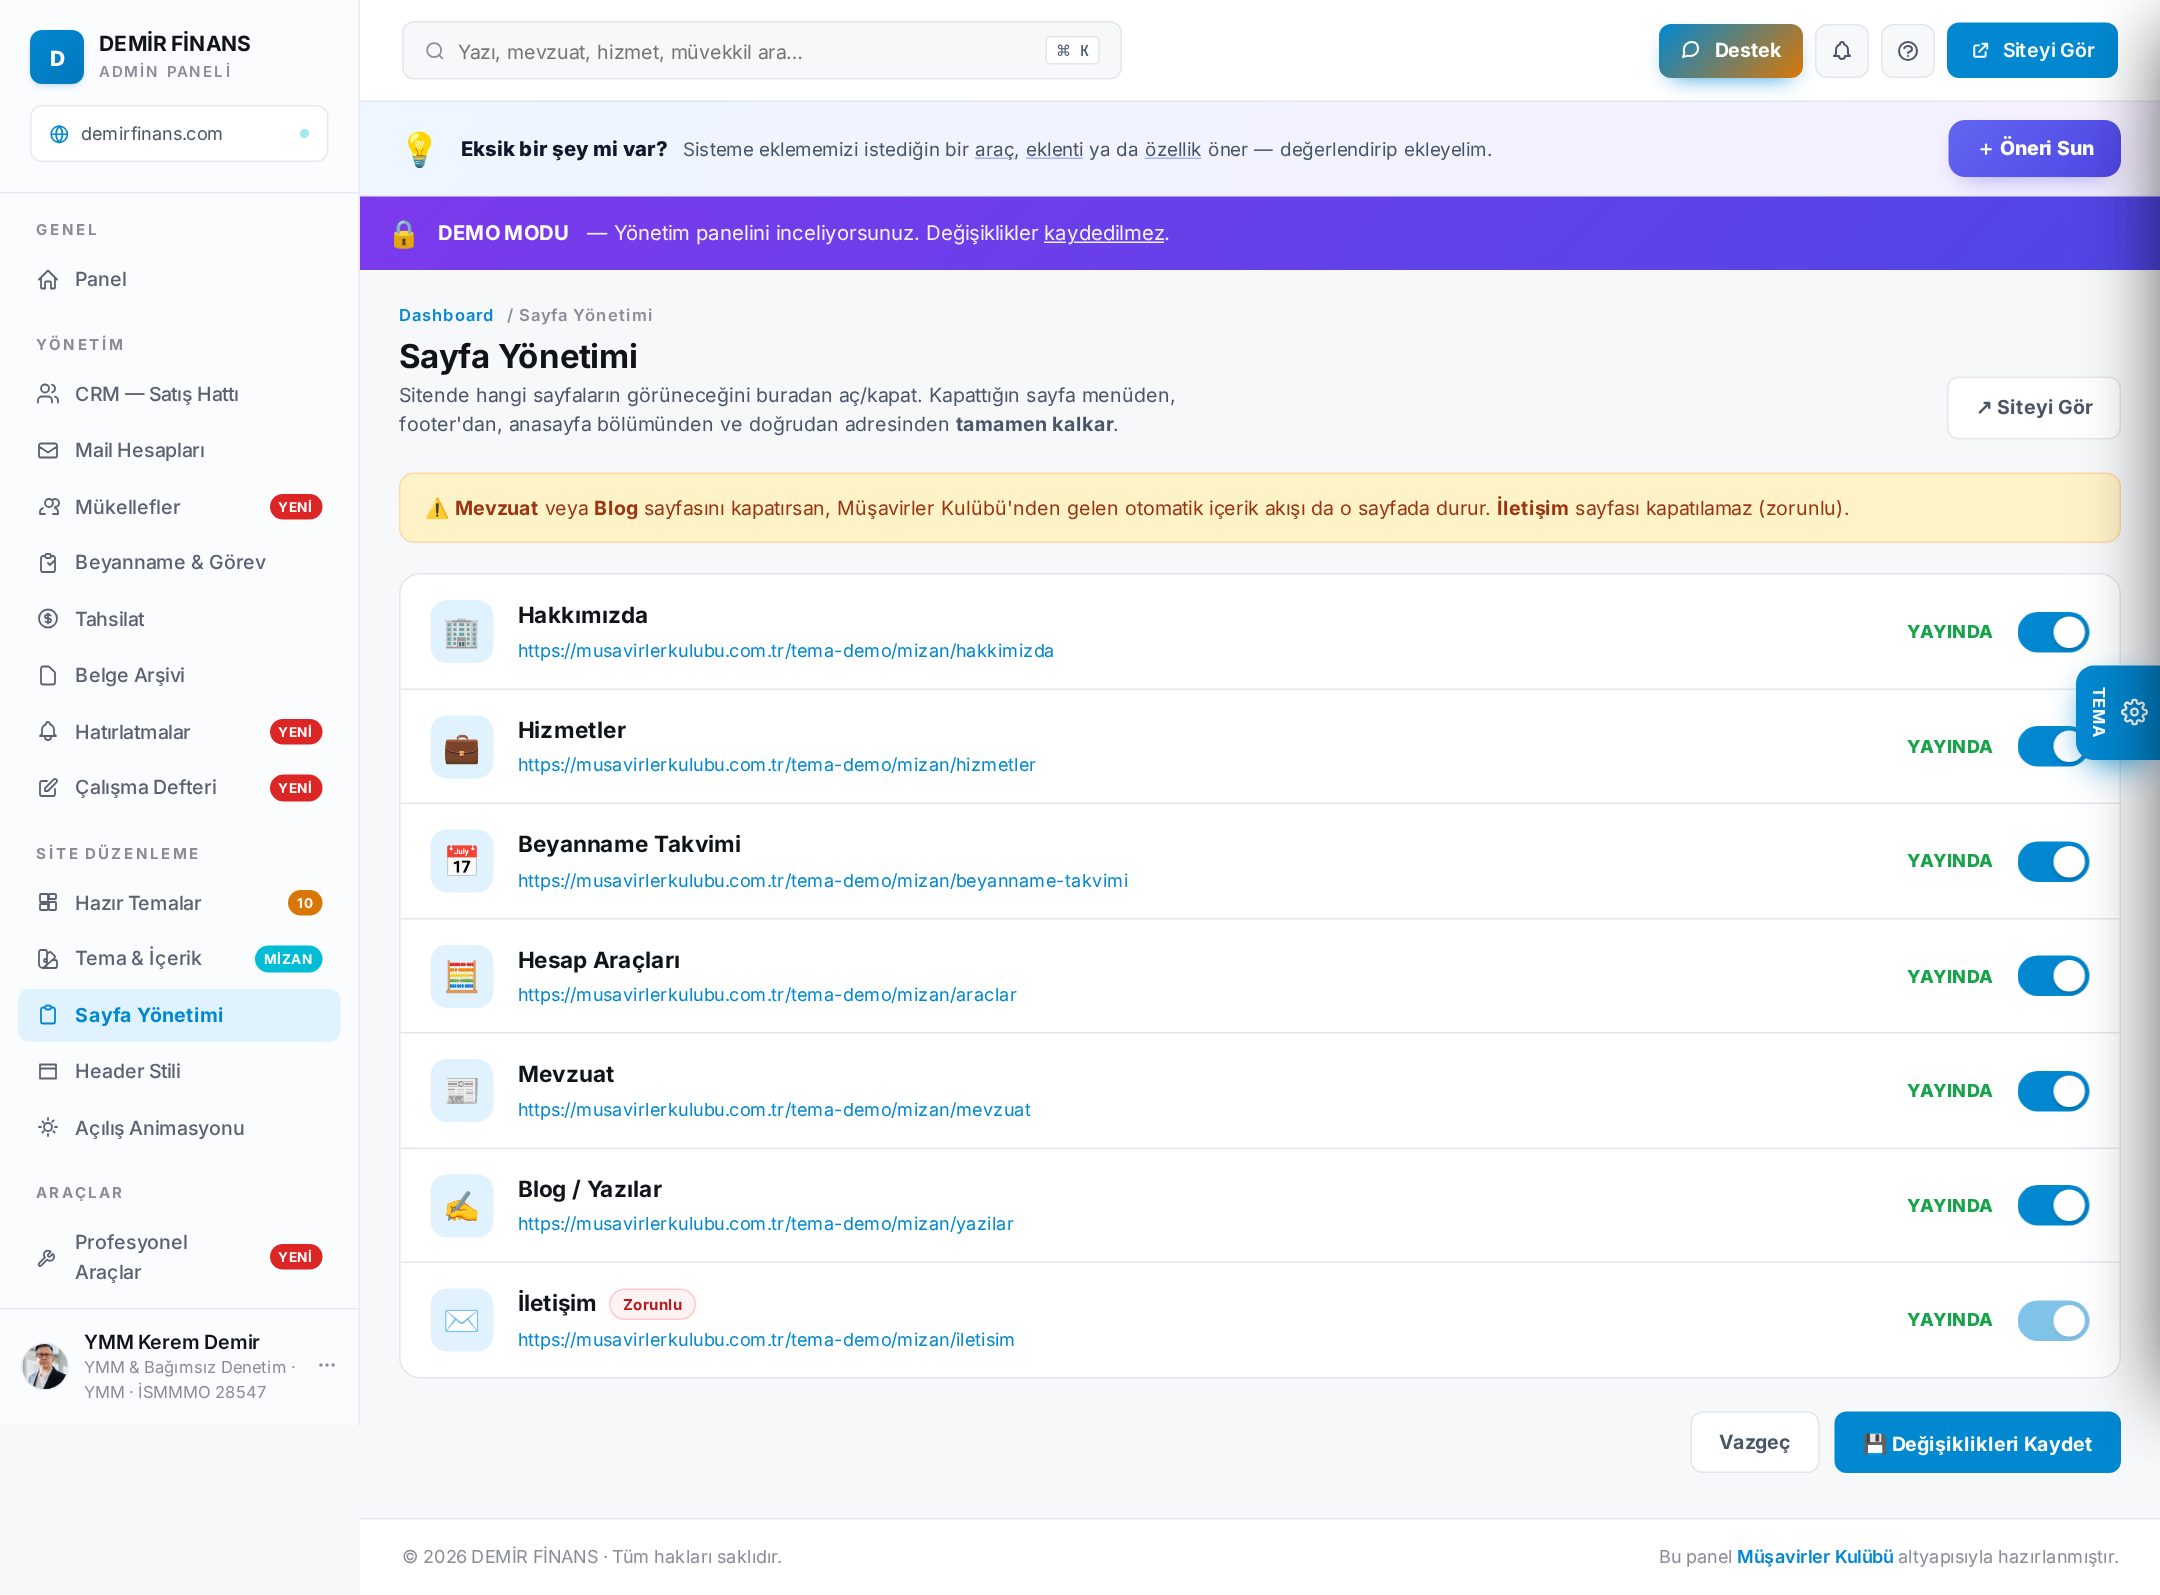2160x1595 pixels.
Task: Disable the Beyanname Takvimi page switch
Action: click(x=2053, y=861)
